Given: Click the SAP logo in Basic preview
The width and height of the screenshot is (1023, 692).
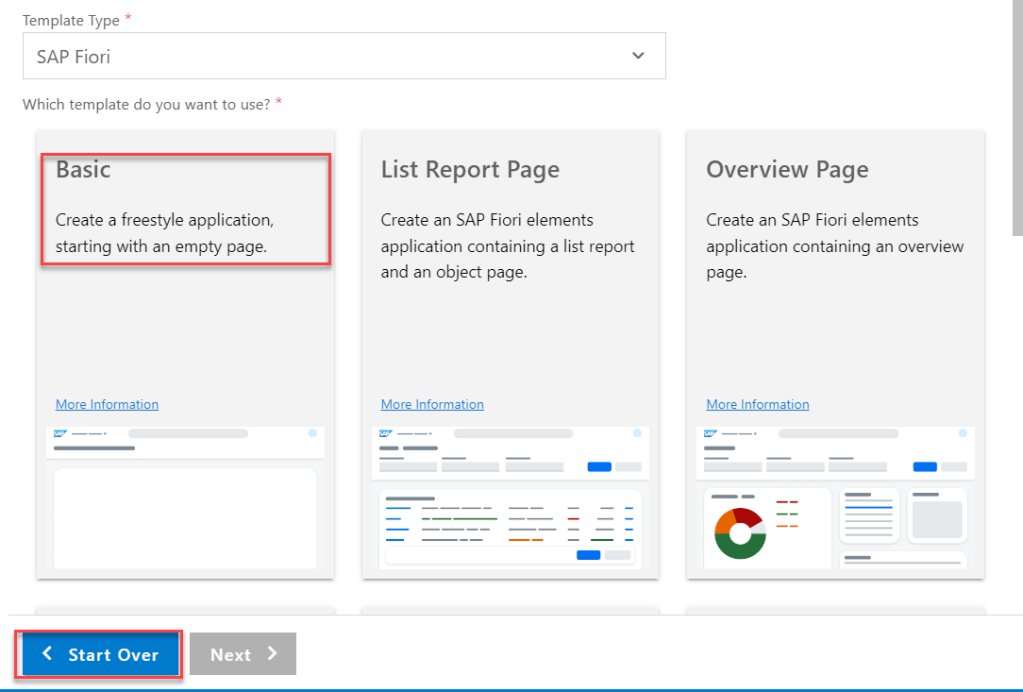Looking at the screenshot, I should [61, 434].
